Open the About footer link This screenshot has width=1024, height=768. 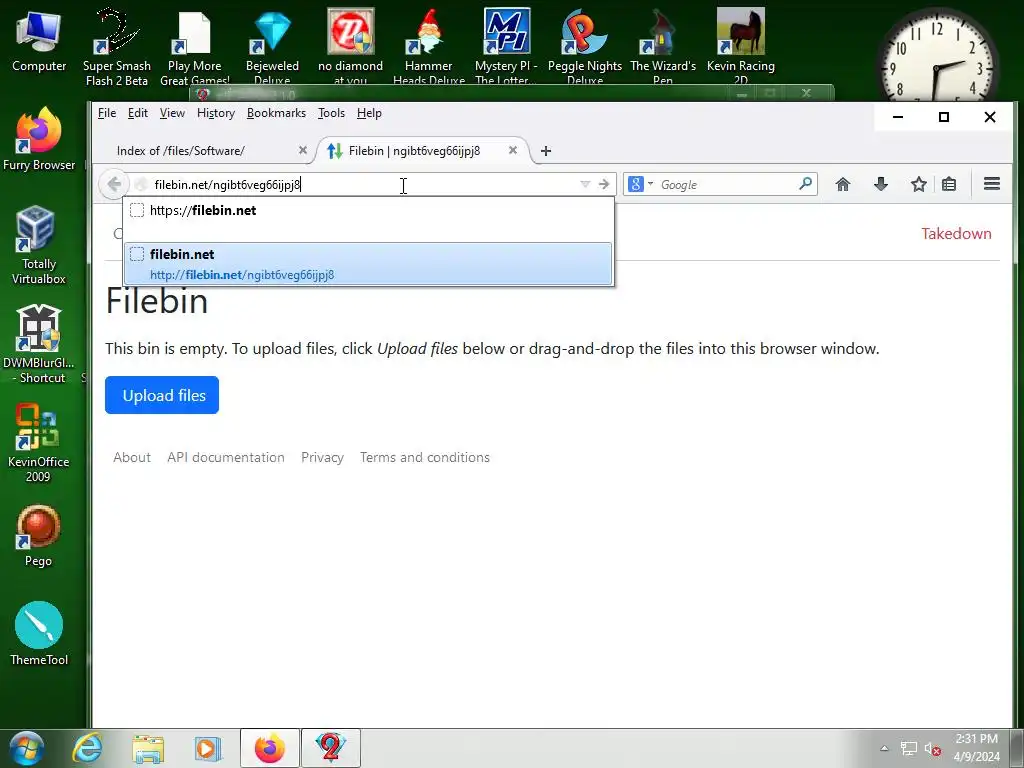point(132,457)
